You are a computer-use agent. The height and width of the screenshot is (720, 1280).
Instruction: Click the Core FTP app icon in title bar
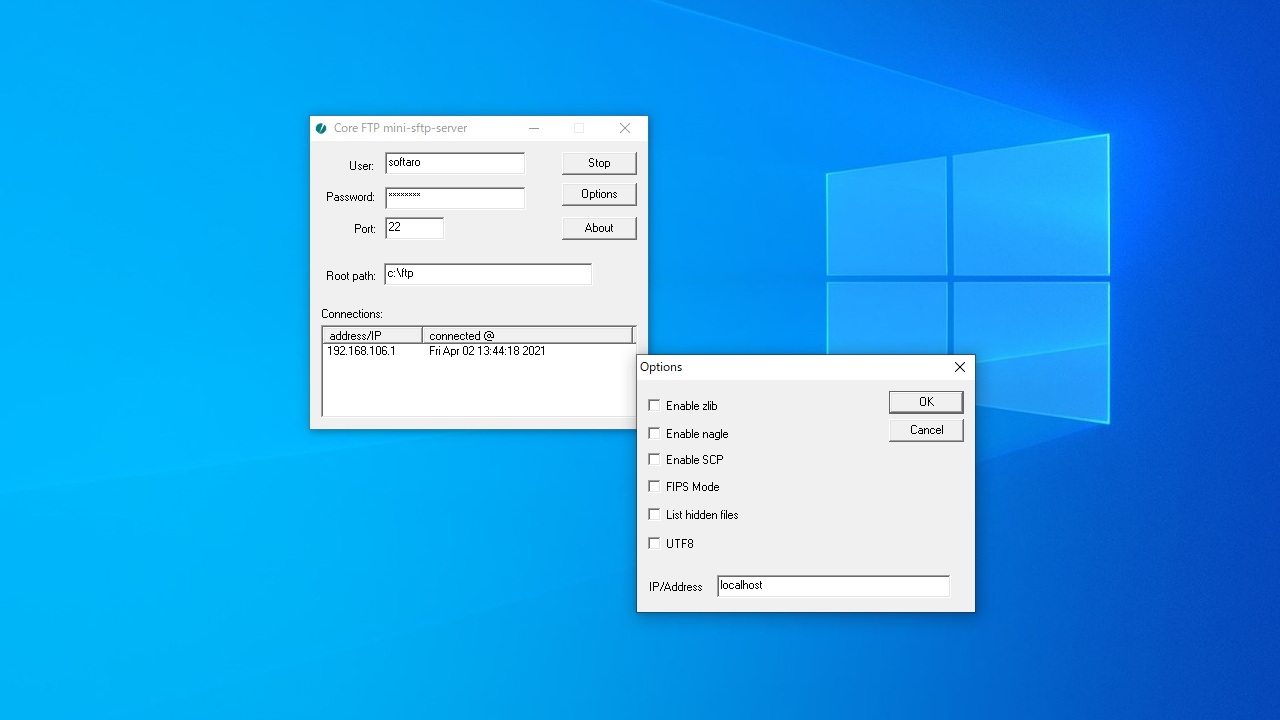pos(321,128)
